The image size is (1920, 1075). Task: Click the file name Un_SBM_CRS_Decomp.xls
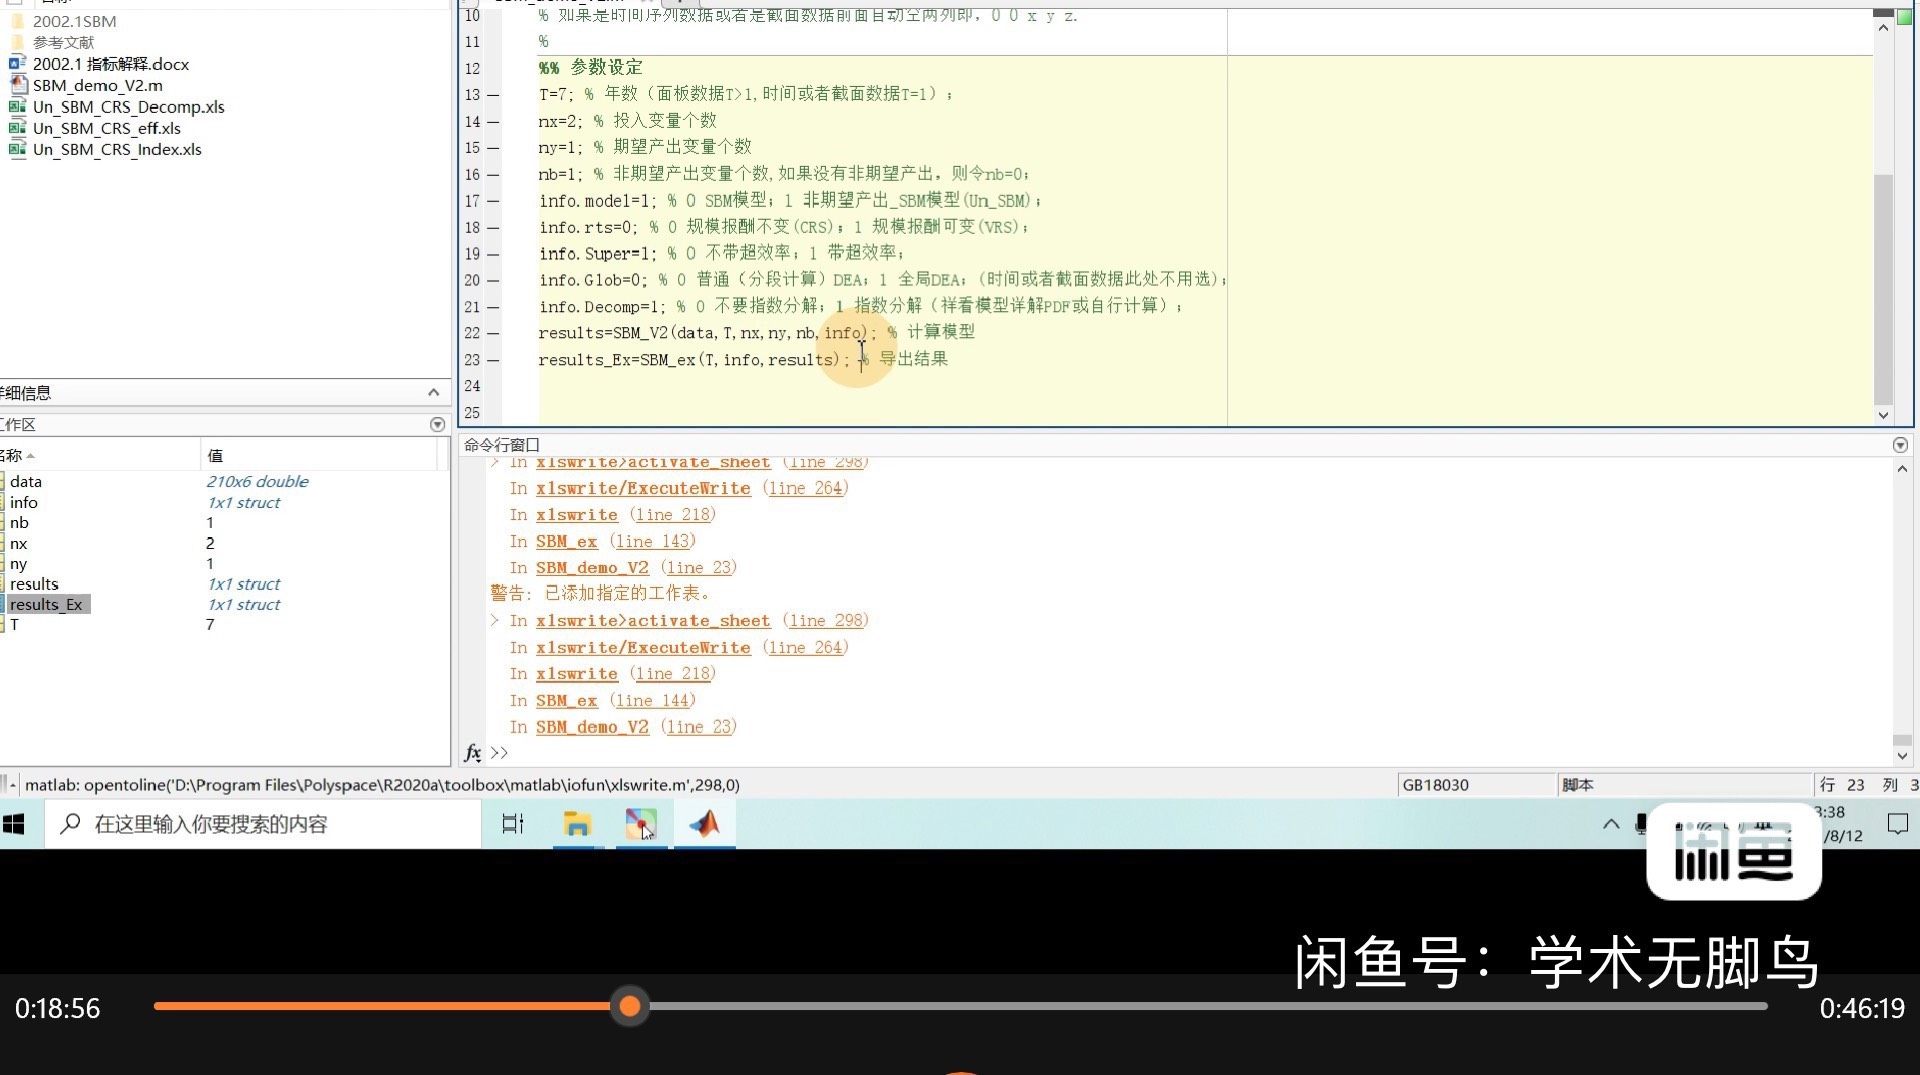(129, 107)
